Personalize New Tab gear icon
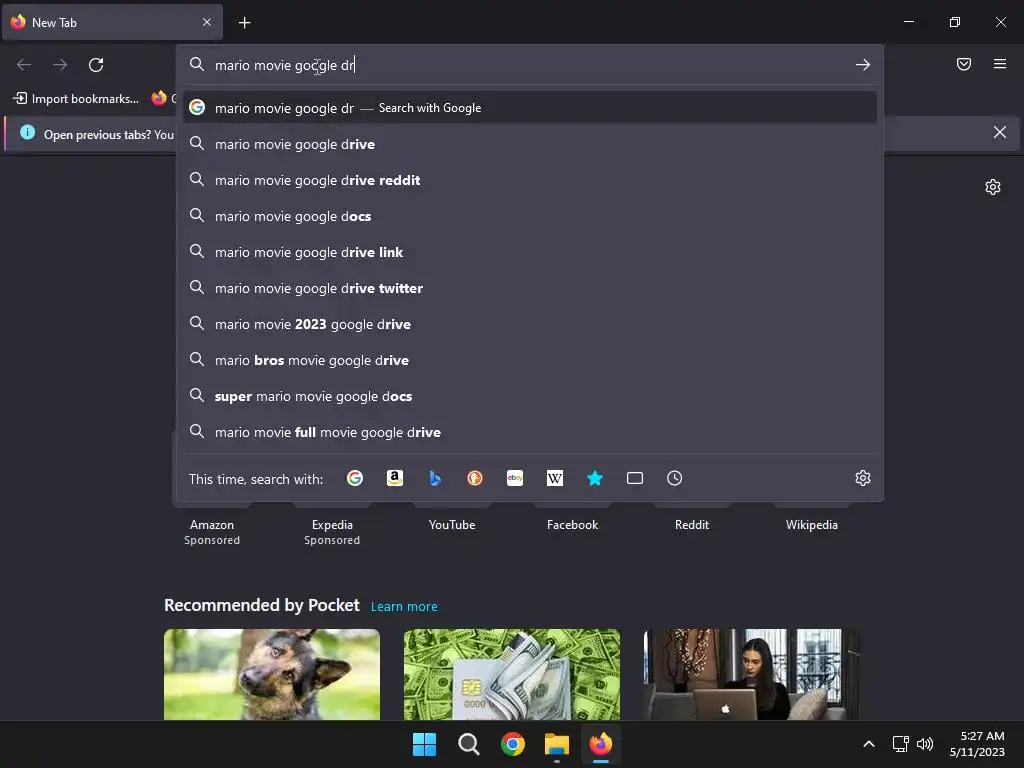1024x768 pixels. [x=993, y=187]
